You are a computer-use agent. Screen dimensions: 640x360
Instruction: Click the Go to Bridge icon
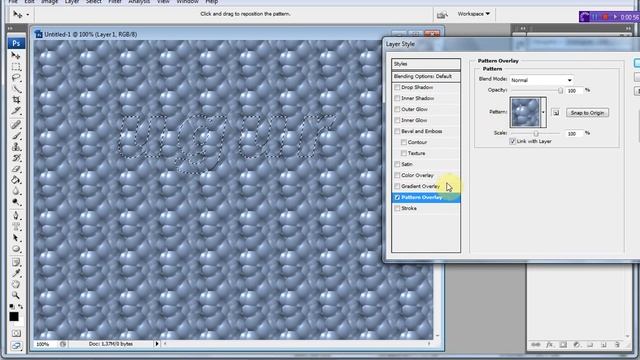442,15
